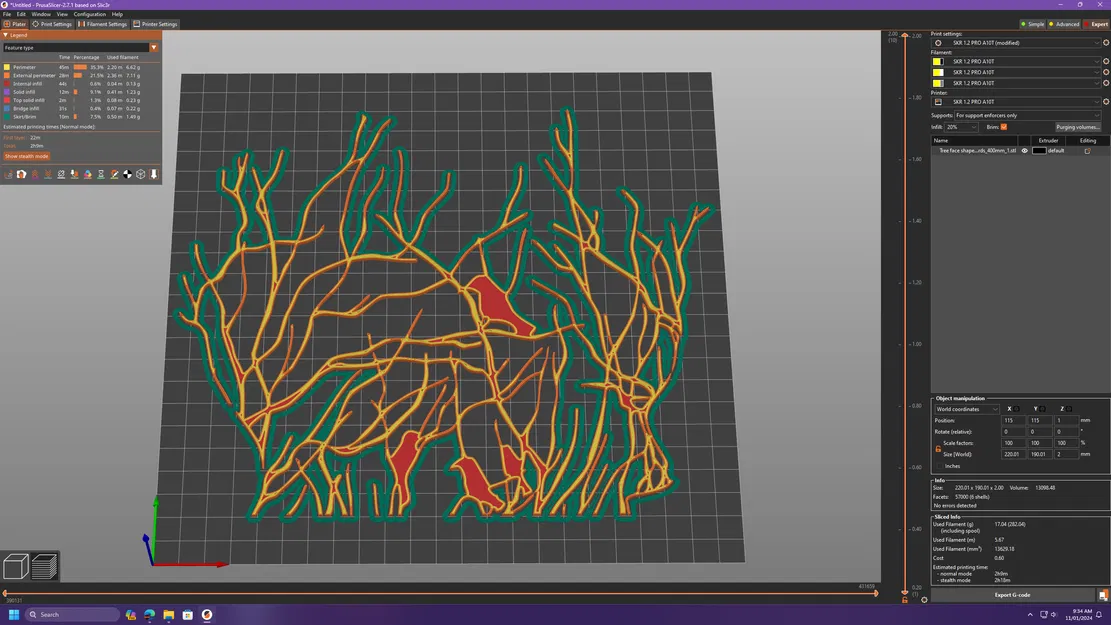Click gear icon beside second Filament preset
Image resolution: width=1111 pixels, height=625 pixels.
tap(1106, 72)
